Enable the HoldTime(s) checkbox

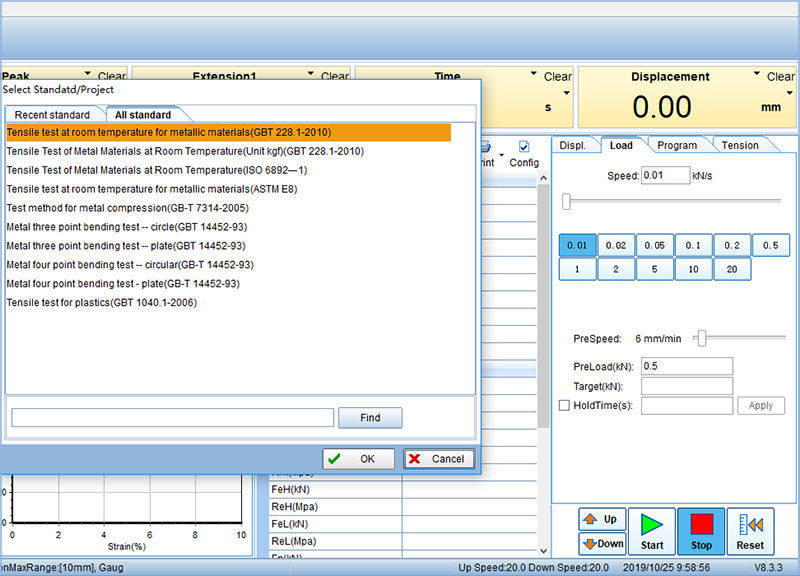[x=565, y=405]
